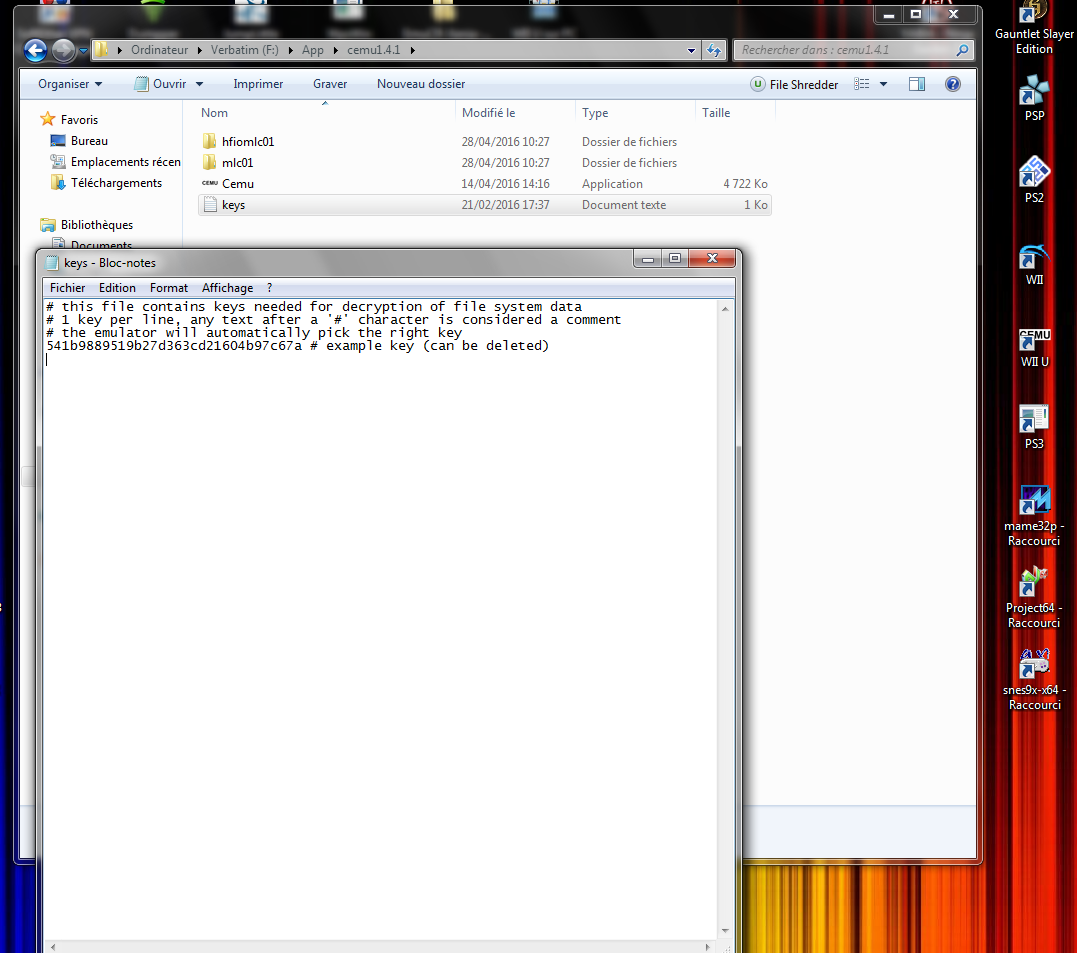
Task: Select Bibliothèques in the navigation pane
Action: click(87, 225)
